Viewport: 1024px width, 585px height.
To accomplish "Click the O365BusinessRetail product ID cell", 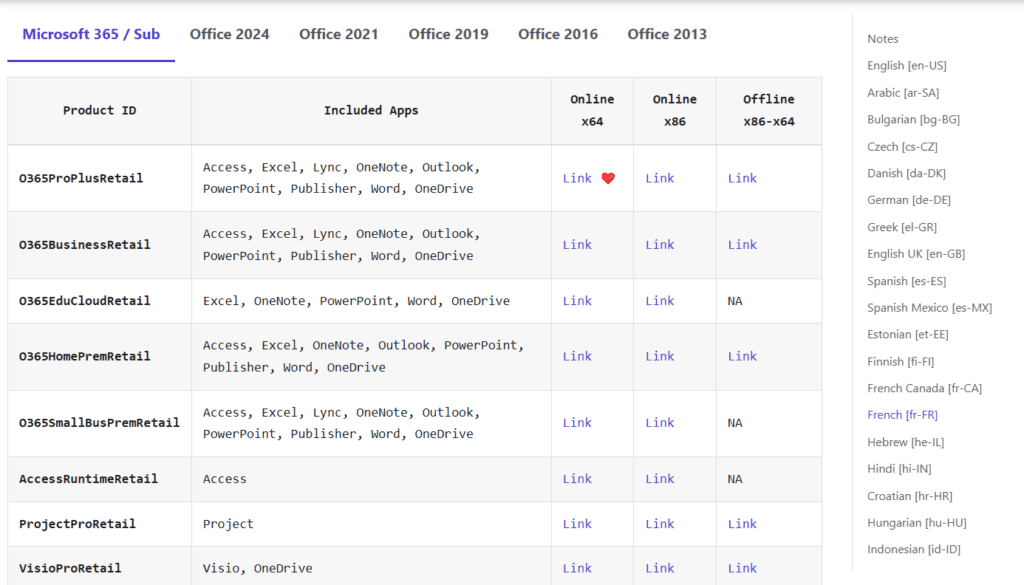I will (x=99, y=245).
